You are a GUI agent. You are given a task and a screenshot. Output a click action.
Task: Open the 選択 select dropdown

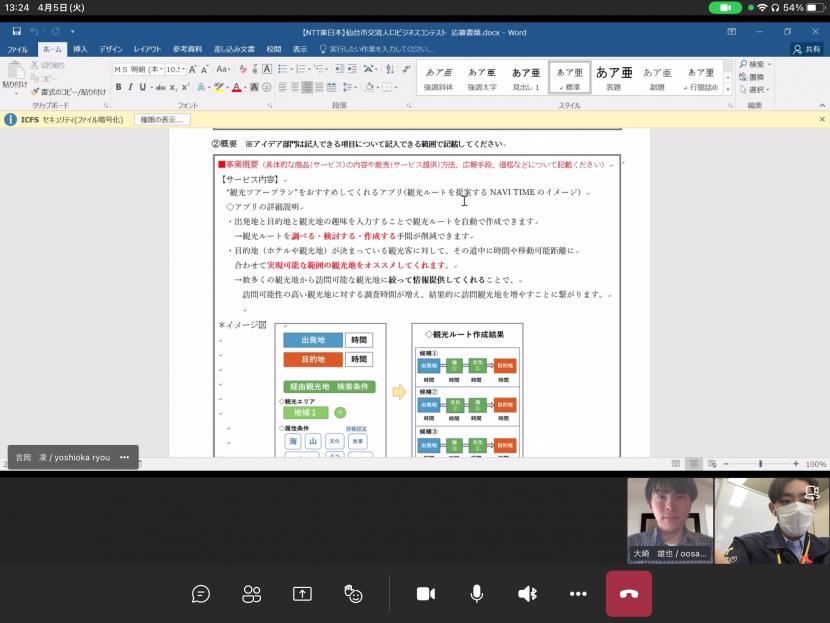click(755, 89)
